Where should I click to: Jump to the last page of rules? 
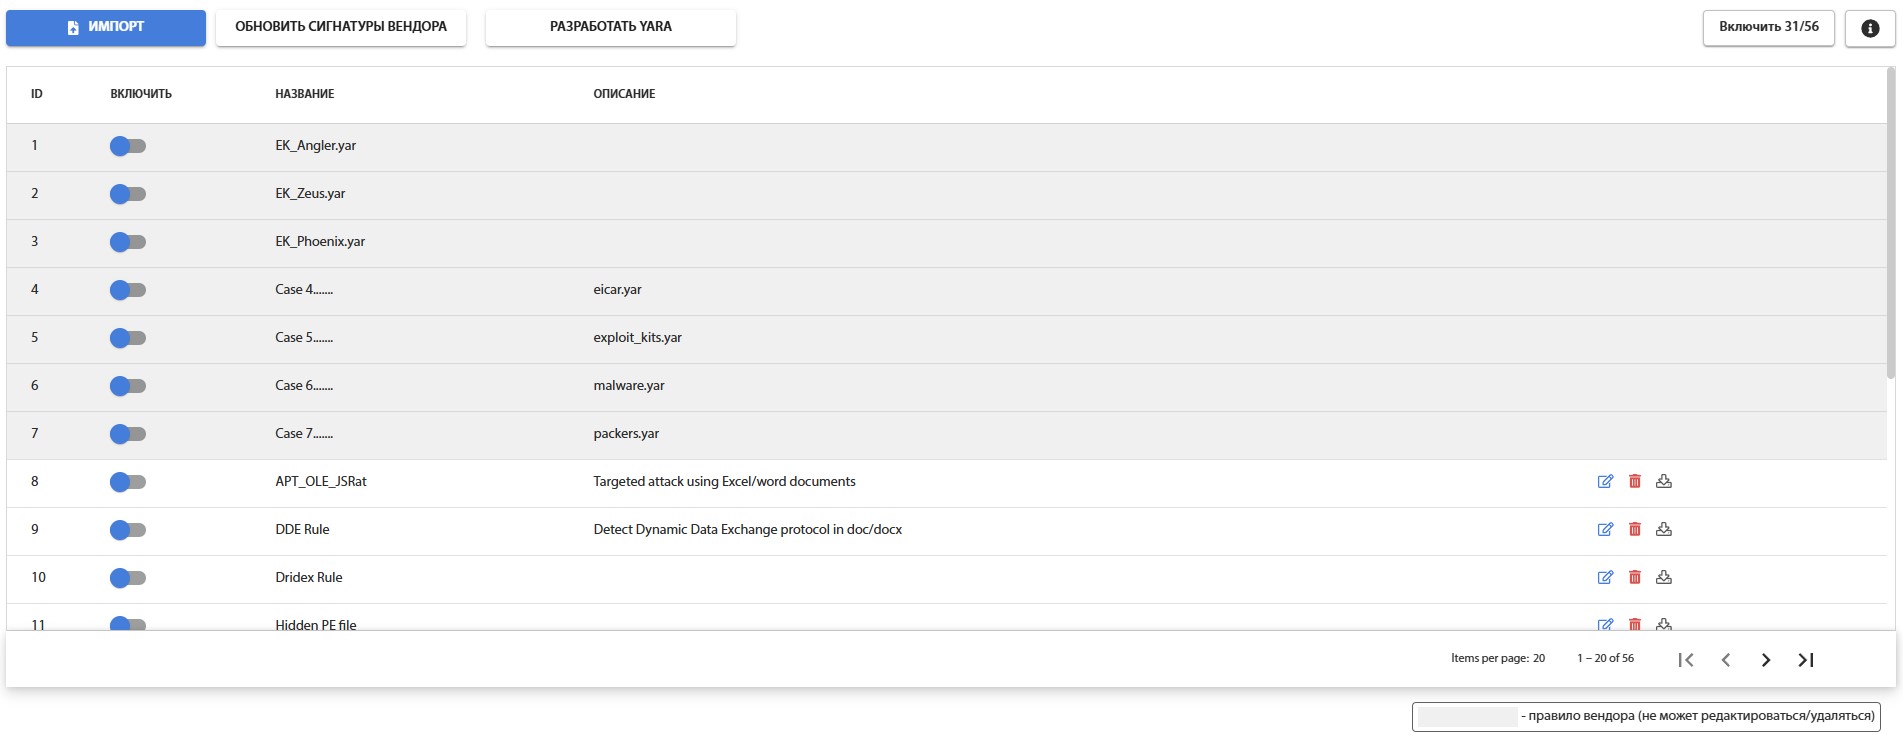[1806, 660]
